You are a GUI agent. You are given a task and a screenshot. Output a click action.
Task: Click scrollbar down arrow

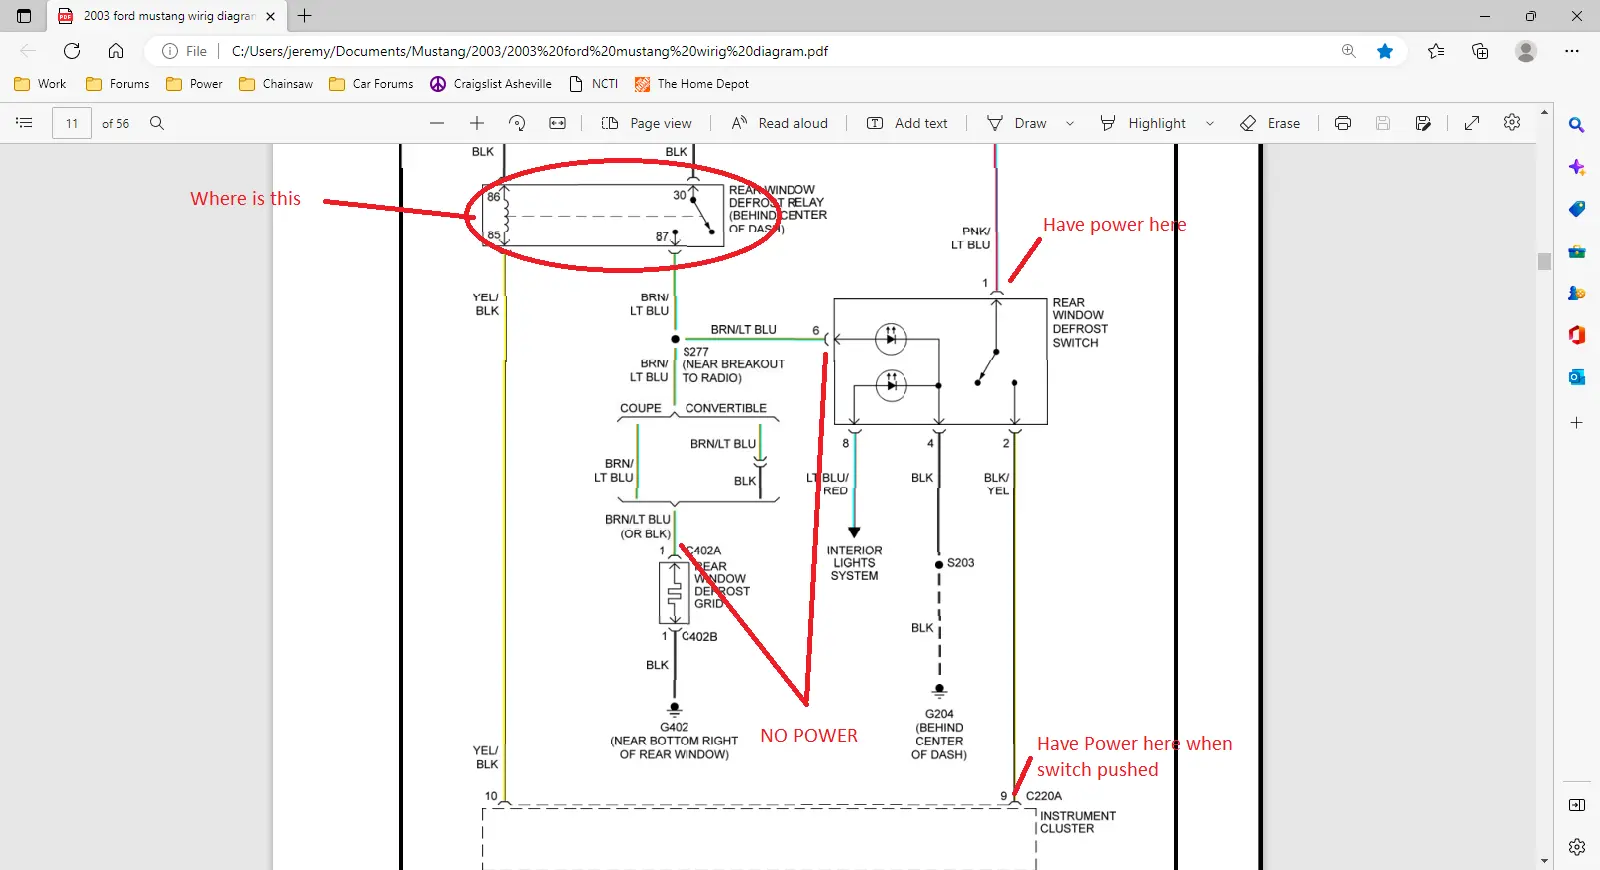[x=1545, y=861]
